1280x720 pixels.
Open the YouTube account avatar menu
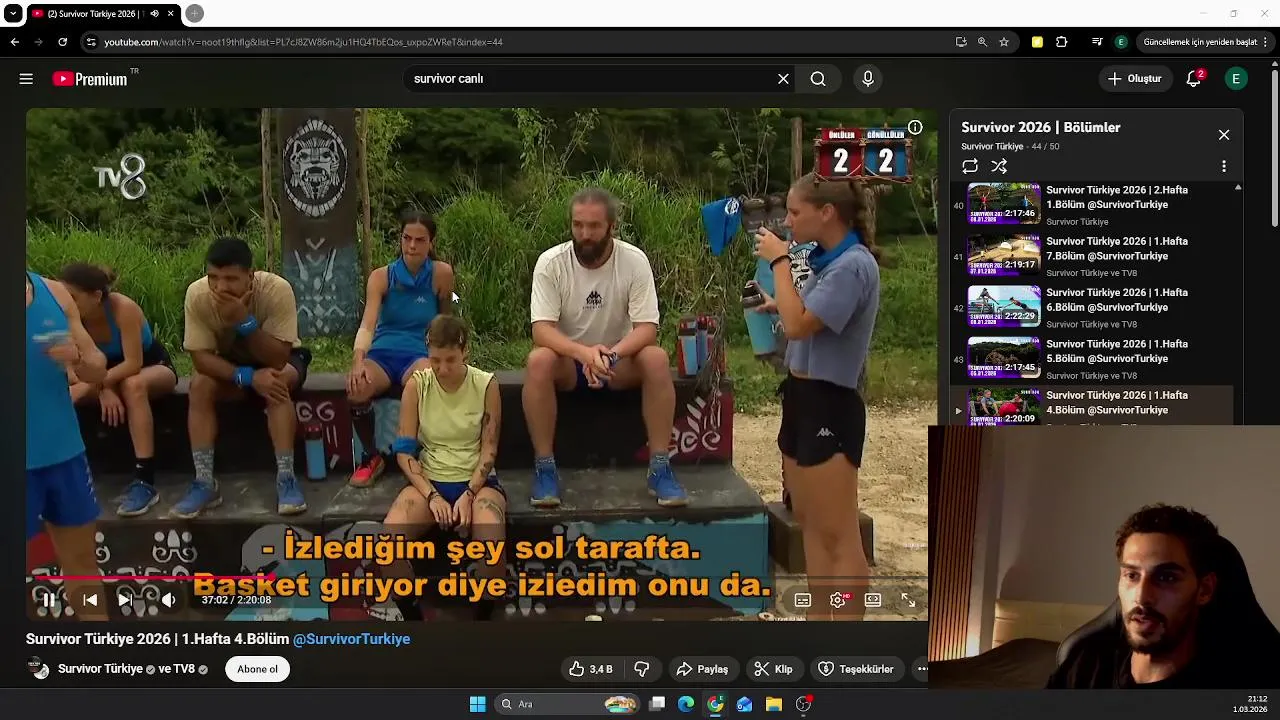coord(1236,79)
